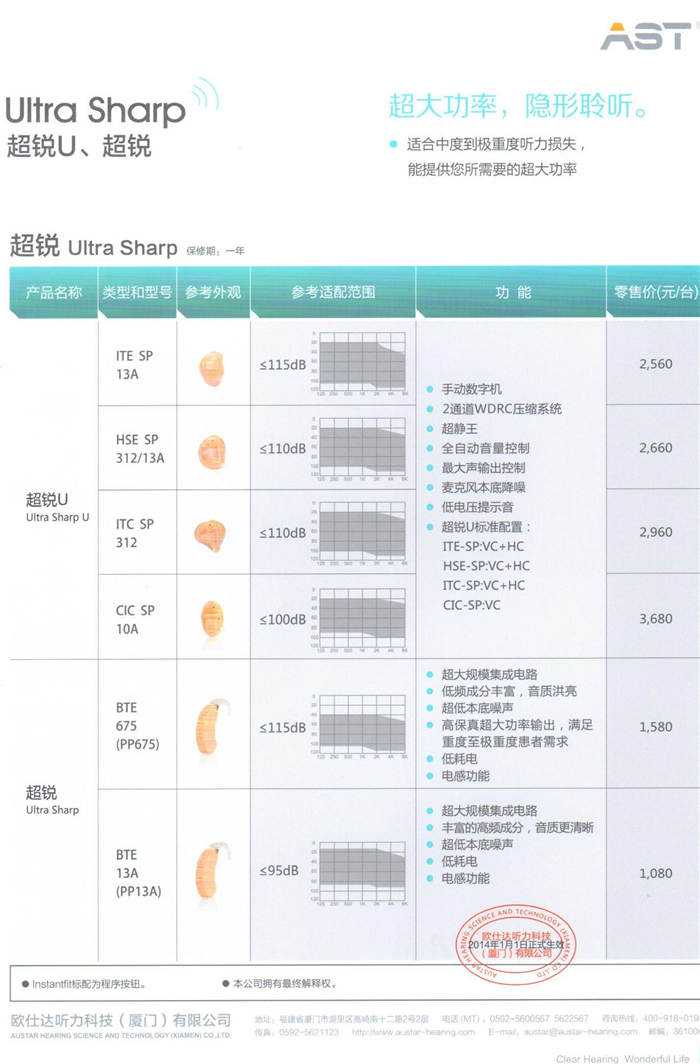Select the ITE-SP:VC+HC configuration line
The height and width of the screenshot is (1064, 700).
pyautogui.click(x=483, y=546)
